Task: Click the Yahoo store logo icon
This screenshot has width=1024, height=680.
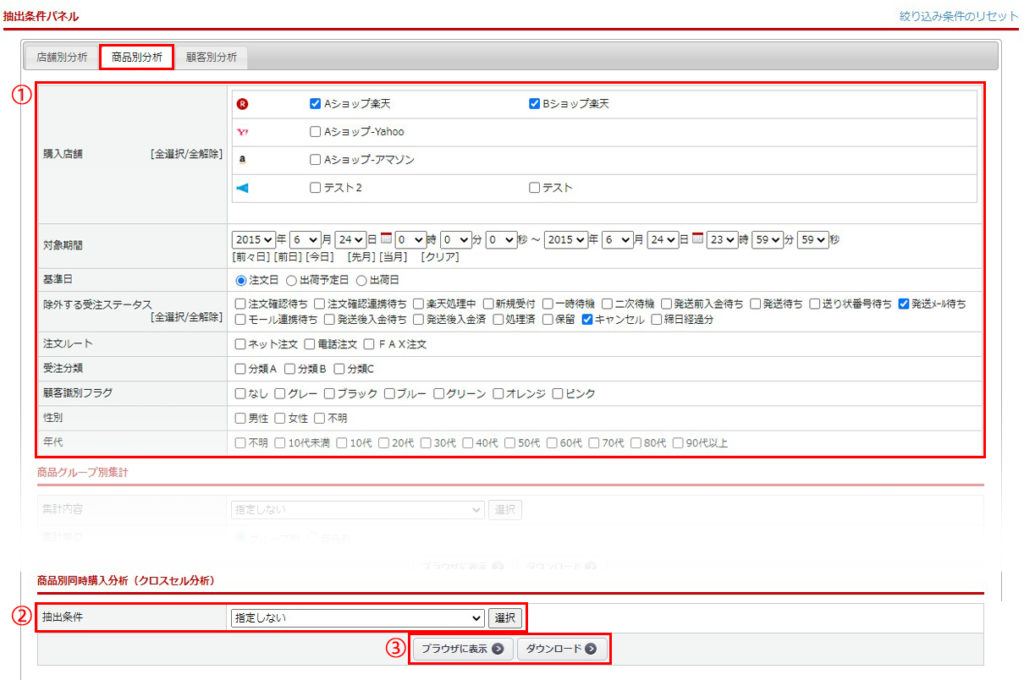Action: (x=242, y=132)
